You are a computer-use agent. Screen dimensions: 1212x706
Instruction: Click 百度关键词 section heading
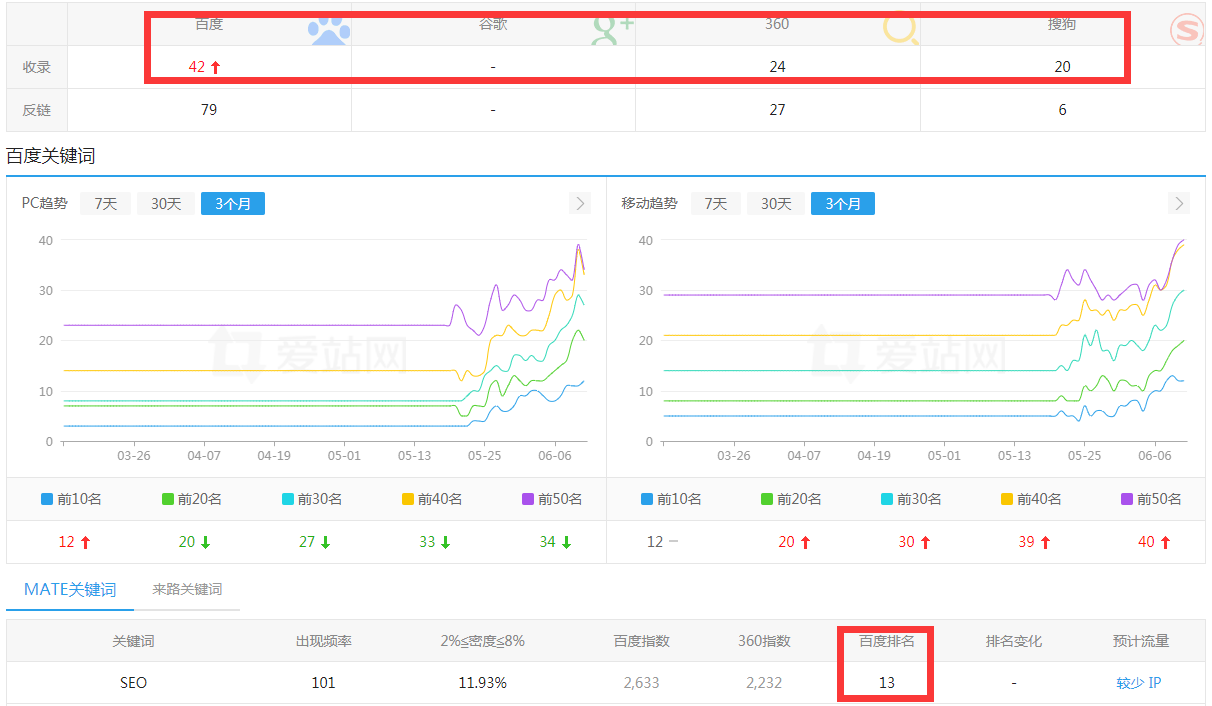(51, 156)
